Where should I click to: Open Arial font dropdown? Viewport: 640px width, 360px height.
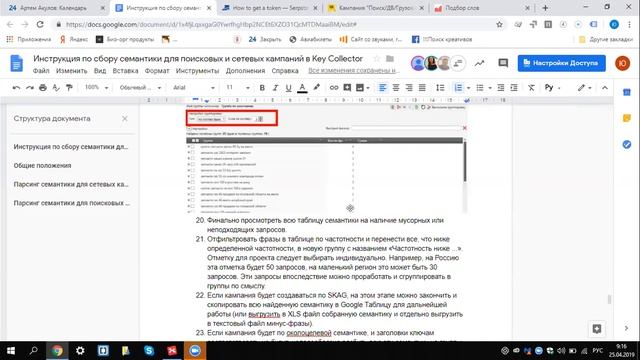(x=193, y=87)
